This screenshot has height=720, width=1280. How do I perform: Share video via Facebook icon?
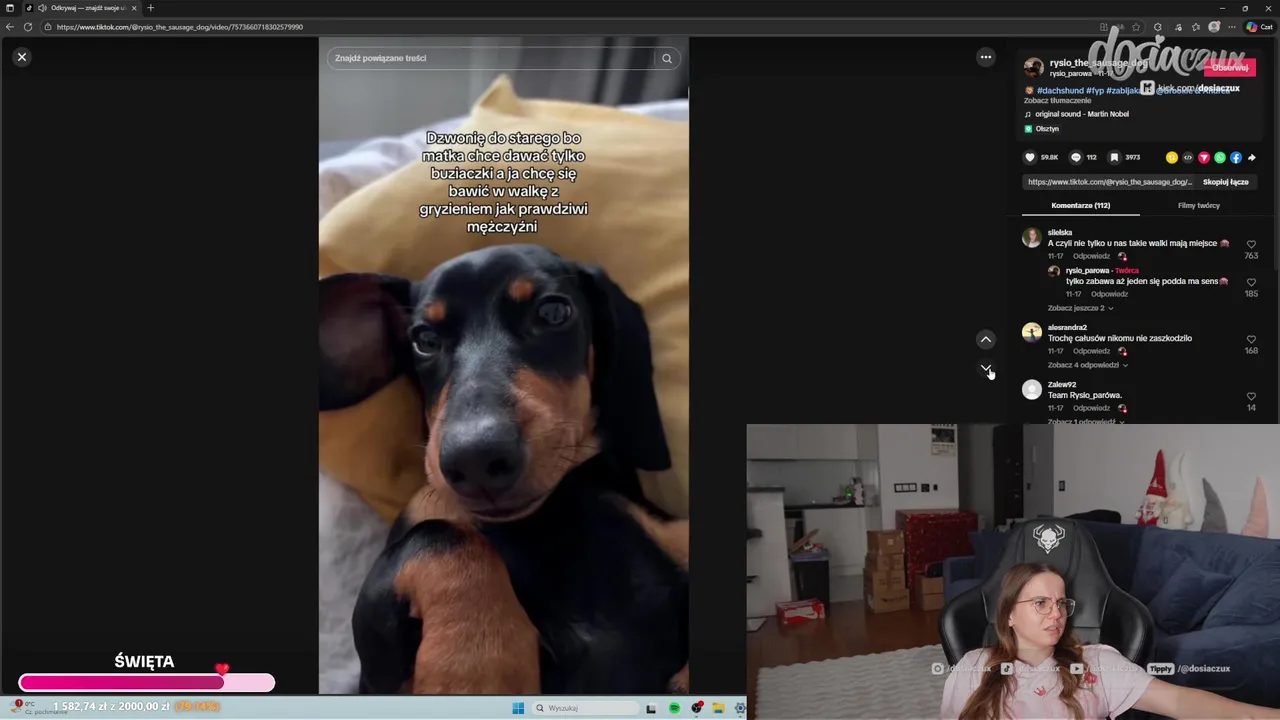tap(1236, 157)
